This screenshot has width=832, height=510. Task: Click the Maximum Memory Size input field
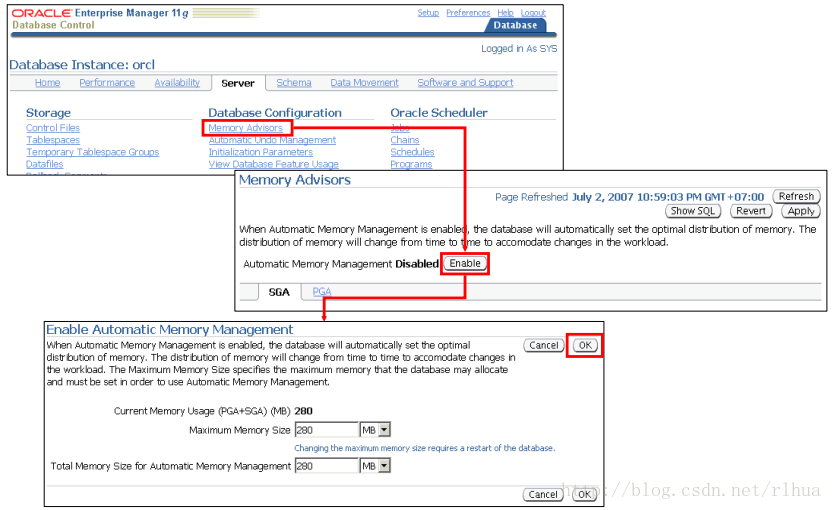coord(327,430)
